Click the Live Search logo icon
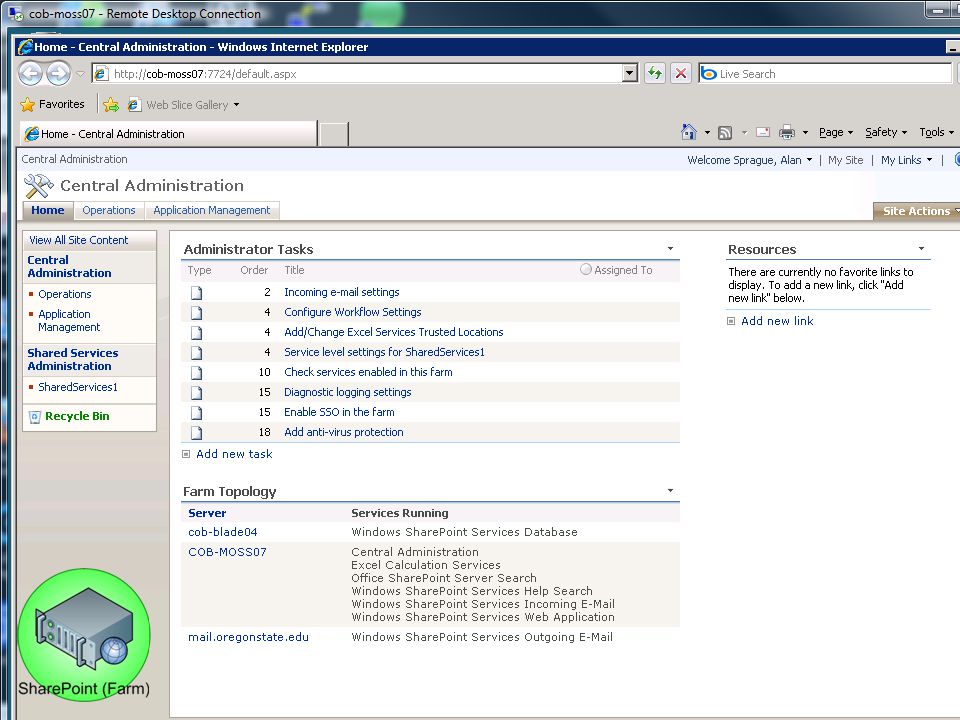Screen dimensions: 960x720 (709, 73)
